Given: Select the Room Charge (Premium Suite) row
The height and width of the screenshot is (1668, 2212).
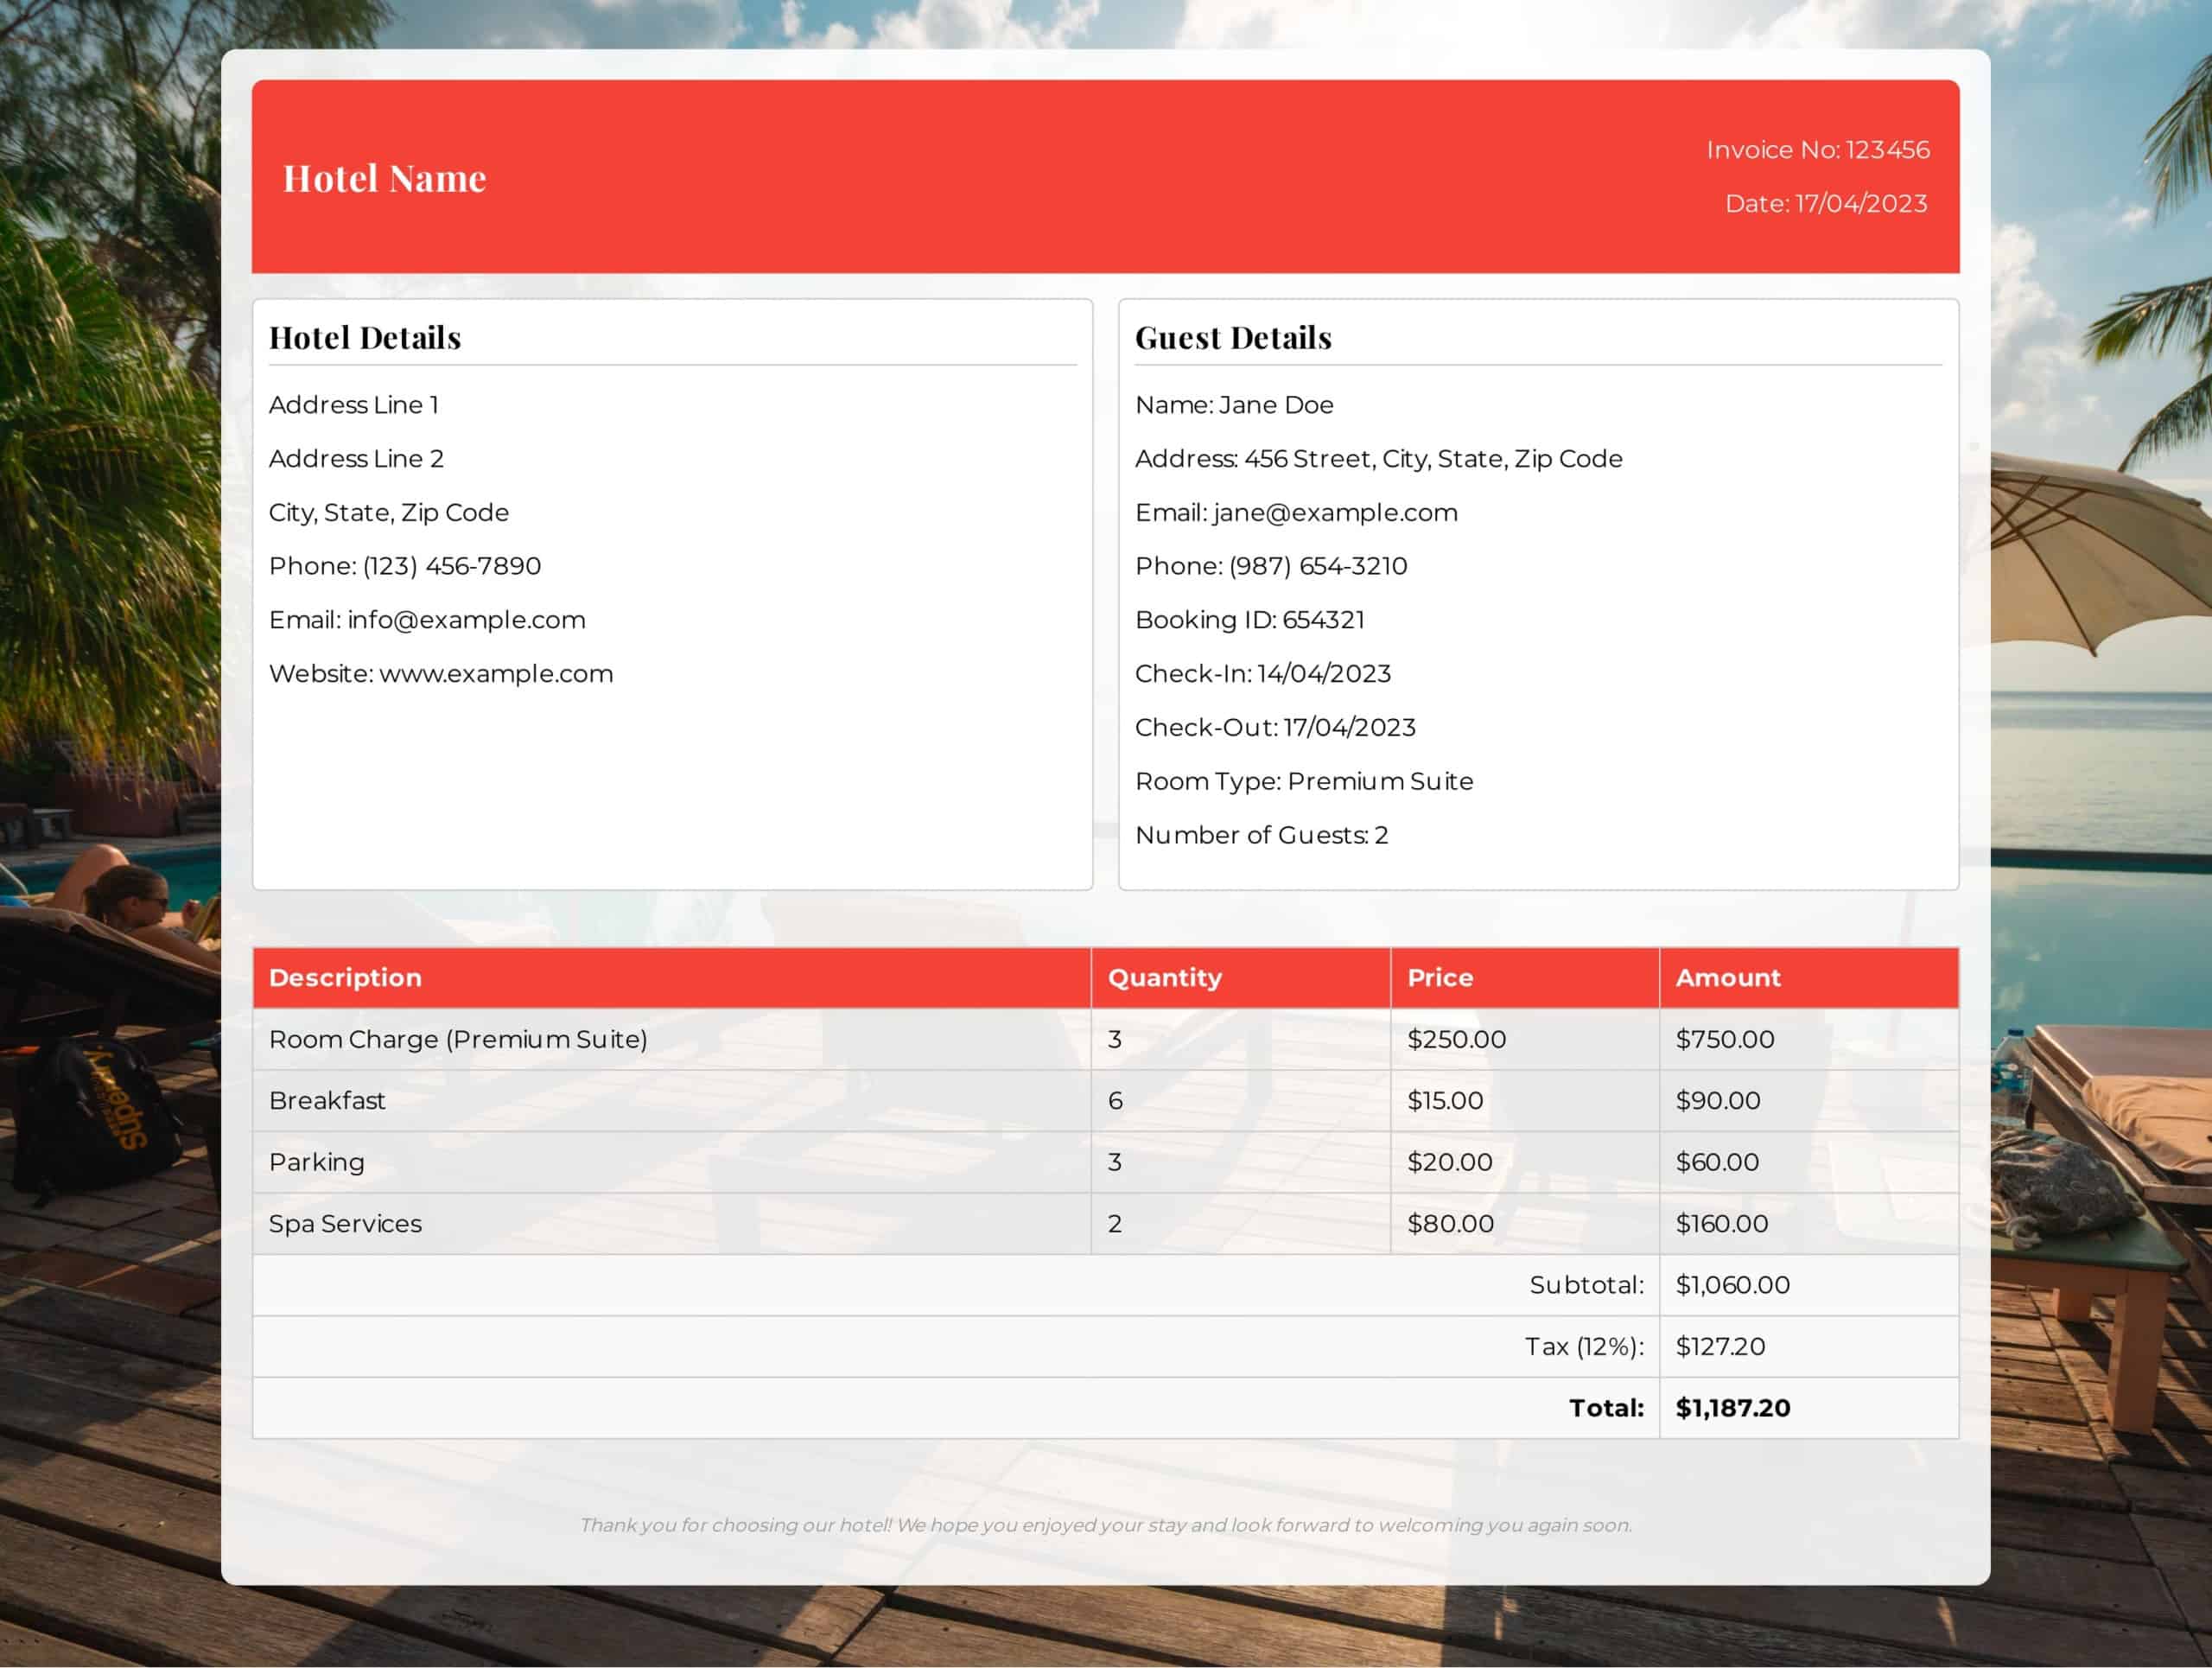Looking at the screenshot, I should [x=458, y=1040].
